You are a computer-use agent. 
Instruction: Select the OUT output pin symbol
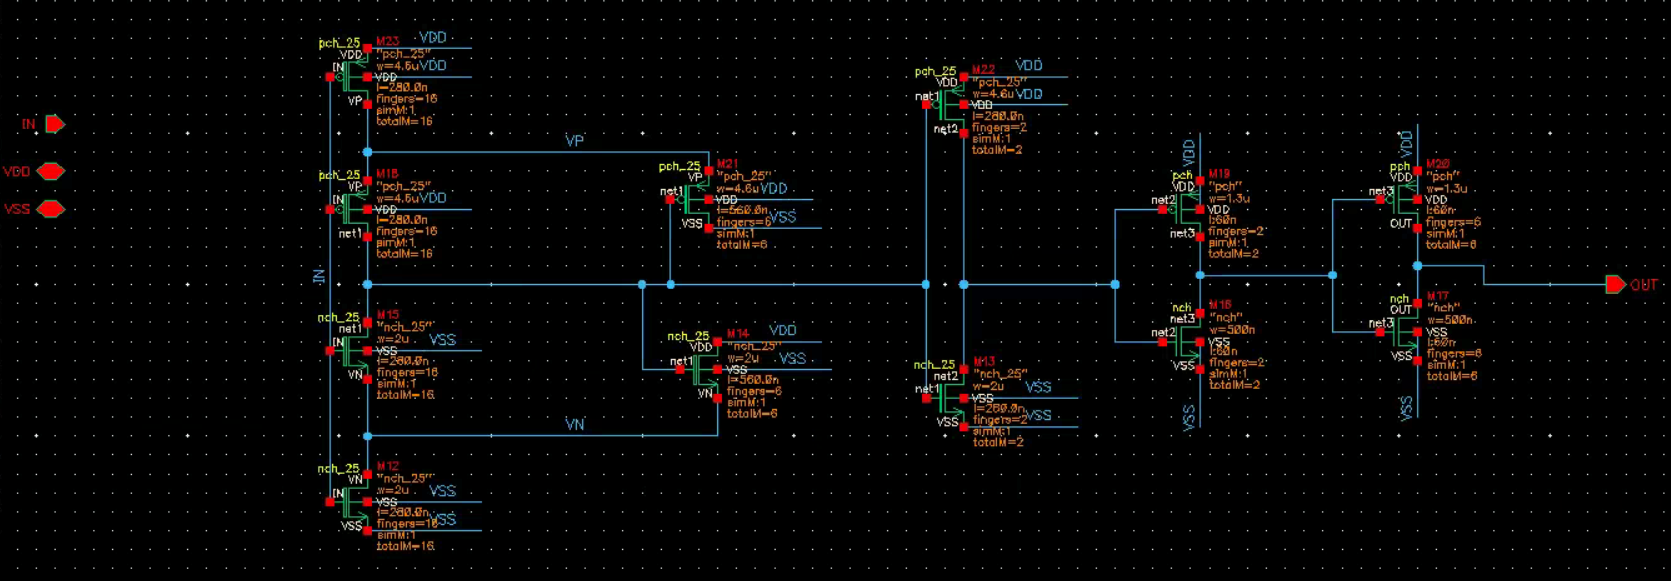1615,285
